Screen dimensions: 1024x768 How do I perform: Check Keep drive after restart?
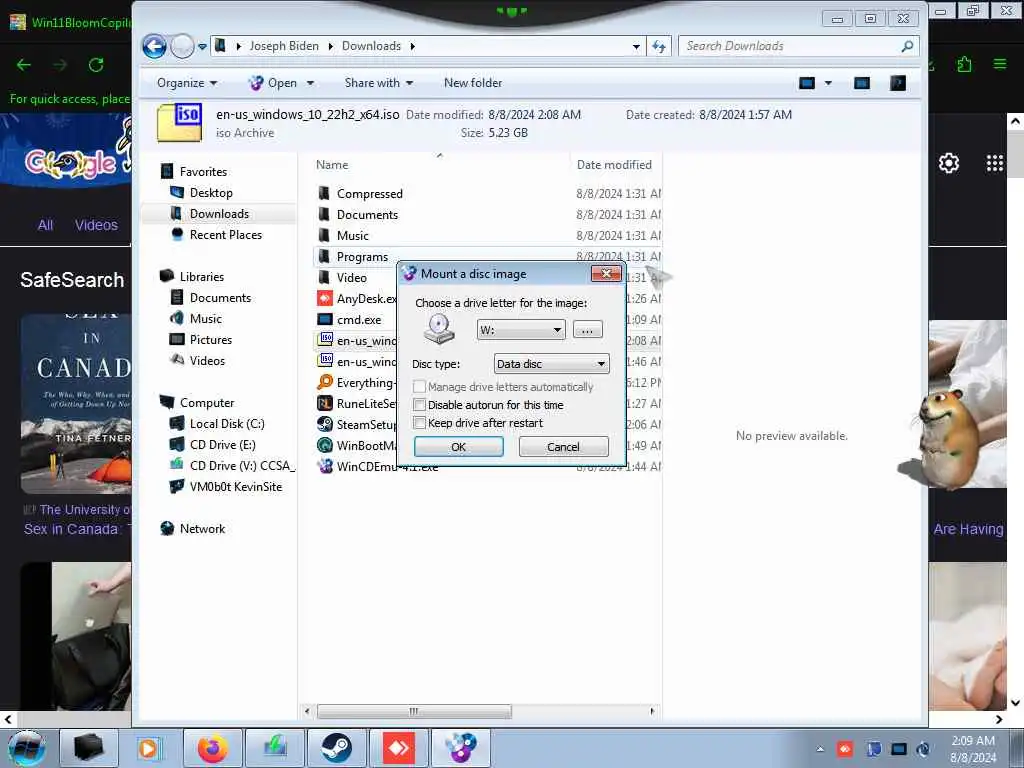pyautogui.click(x=419, y=423)
